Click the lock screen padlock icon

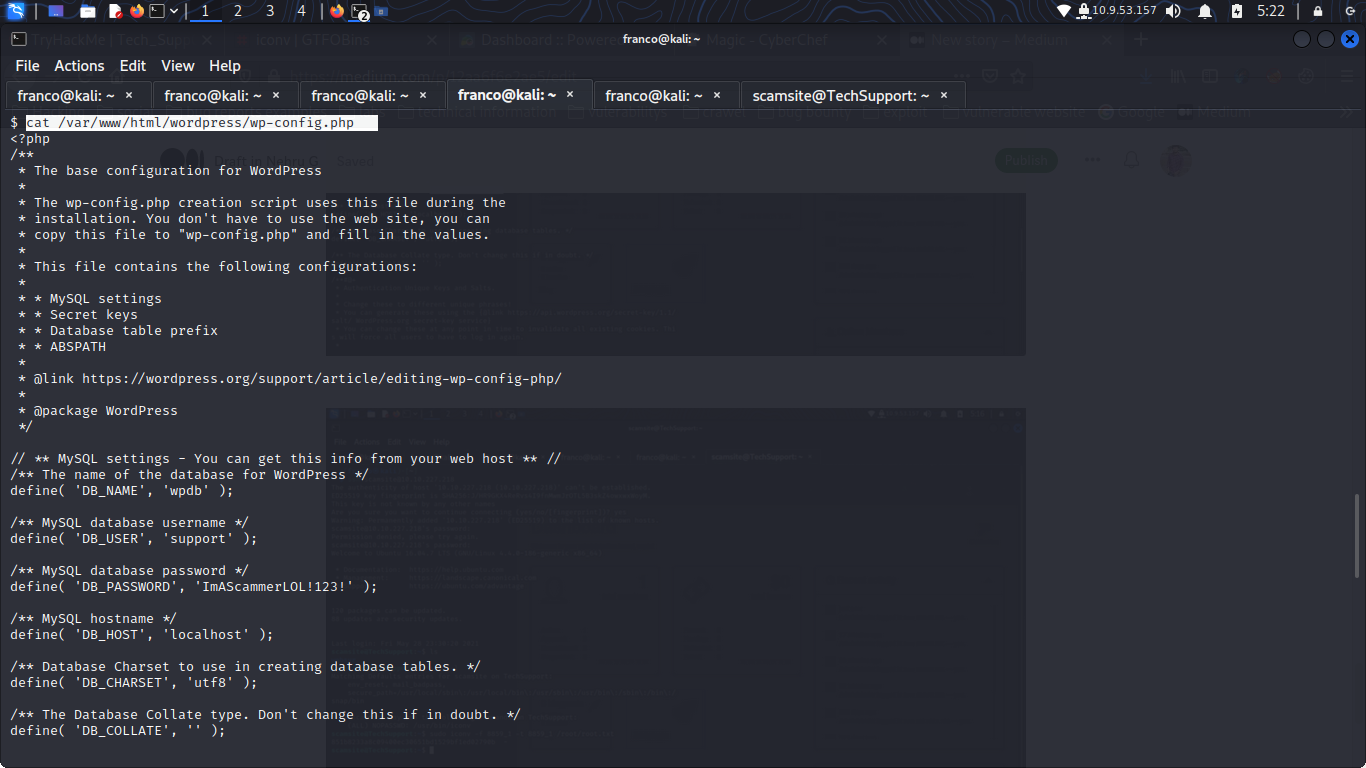click(x=1318, y=11)
